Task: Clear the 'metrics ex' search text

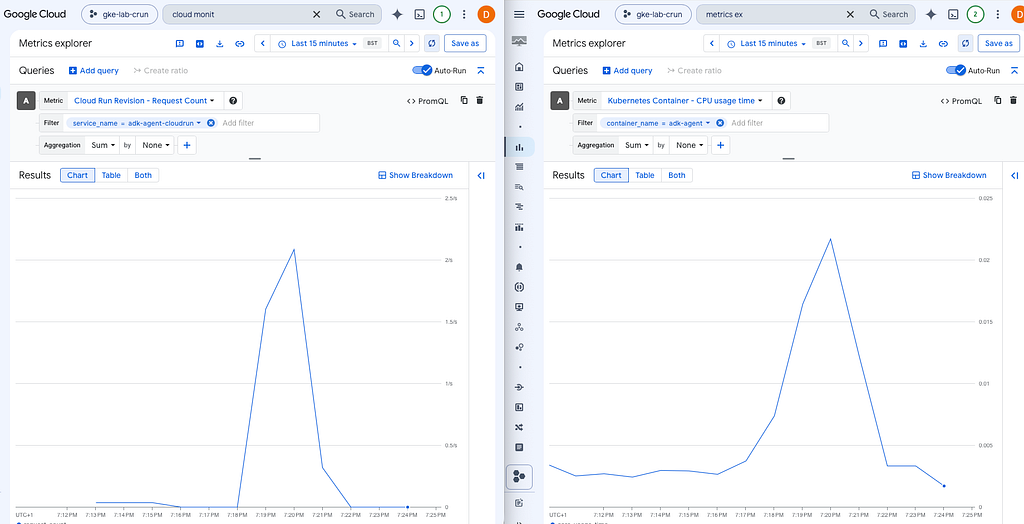Action: [x=850, y=14]
